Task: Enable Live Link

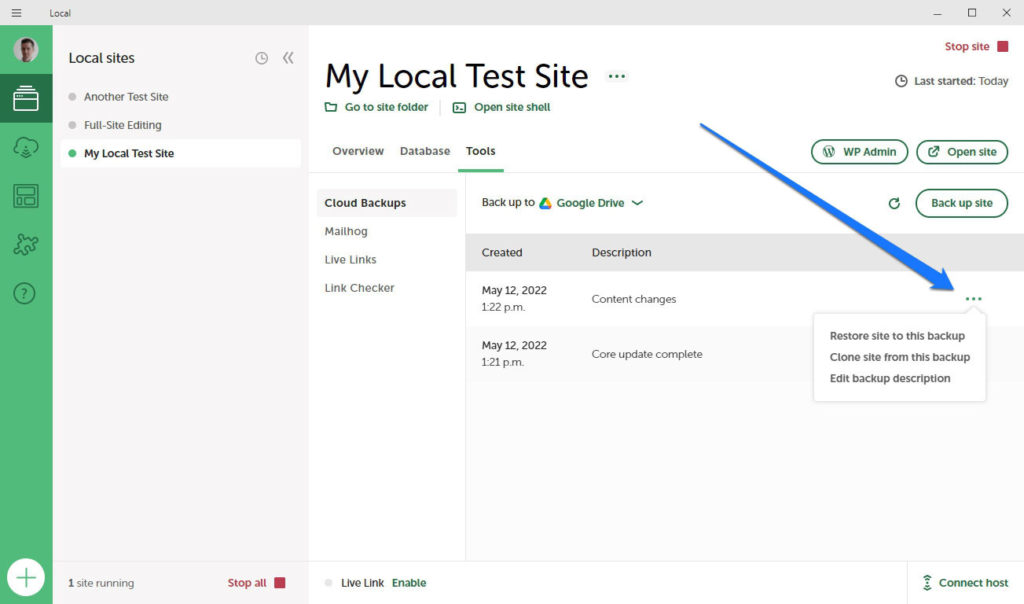Action: tap(409, 582)
